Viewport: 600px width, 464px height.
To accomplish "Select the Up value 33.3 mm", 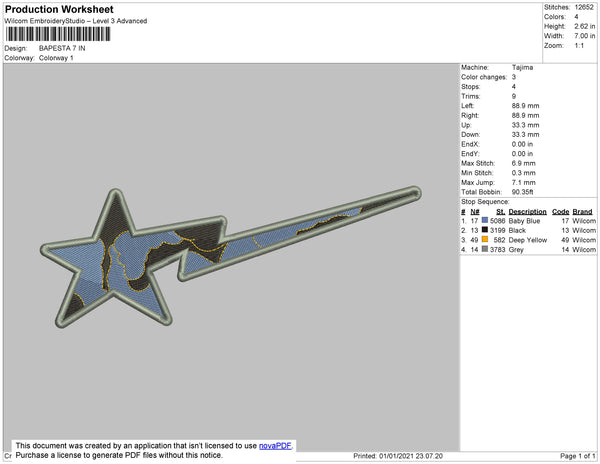I will coord(525,125).
